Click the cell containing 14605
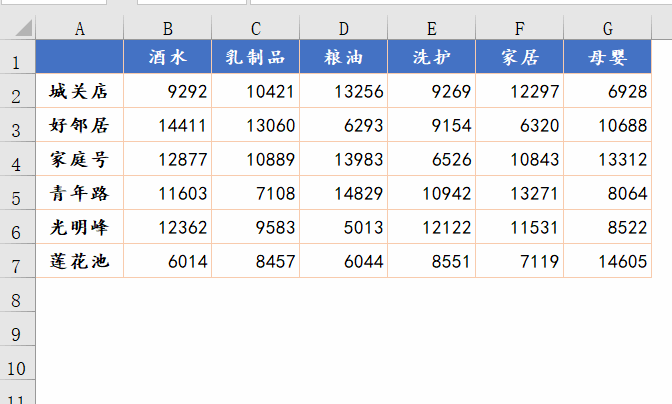672x404 pixels. tap(607, 262)
